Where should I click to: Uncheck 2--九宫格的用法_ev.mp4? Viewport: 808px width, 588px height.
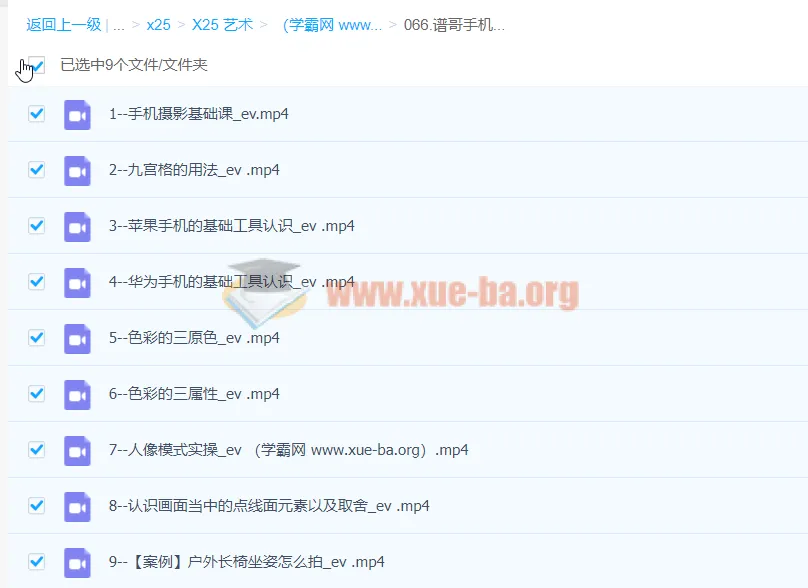point(36,170)
